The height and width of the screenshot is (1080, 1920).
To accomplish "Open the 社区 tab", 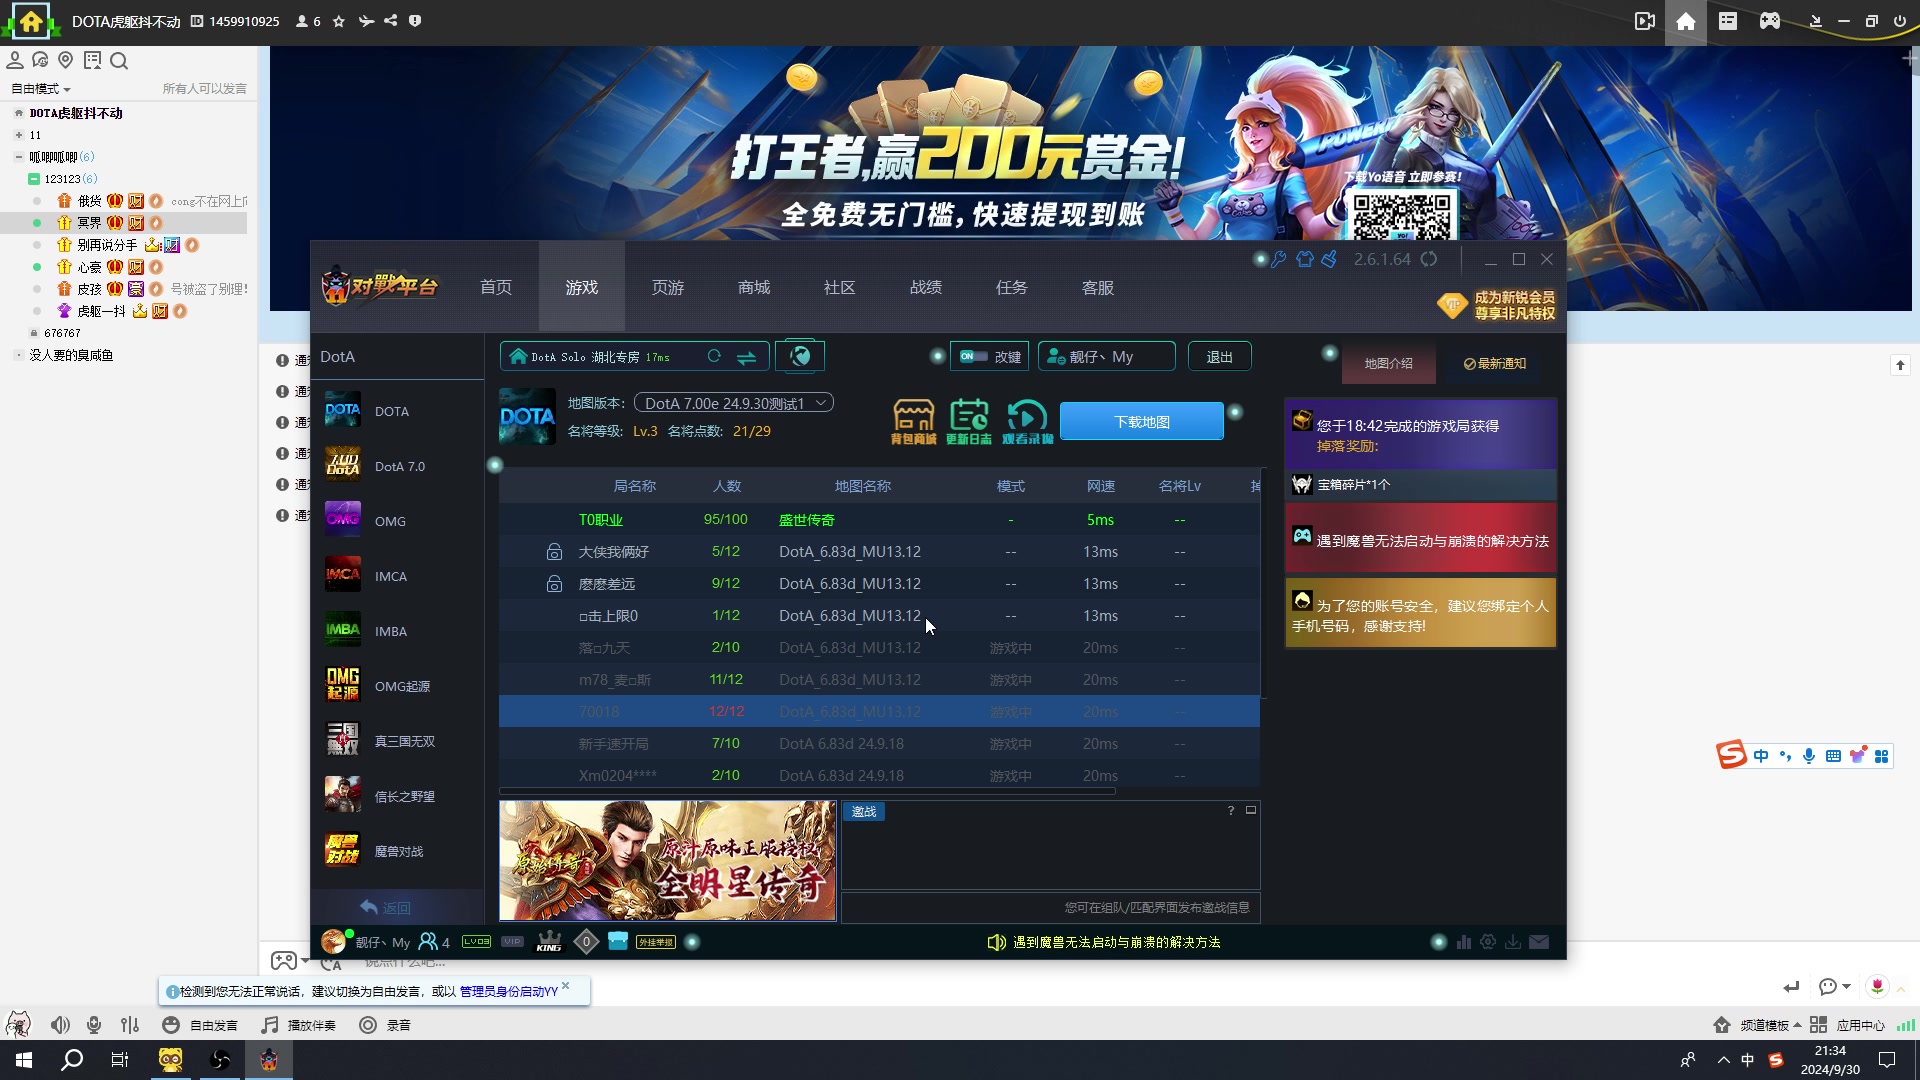I will tap(840, 287).
